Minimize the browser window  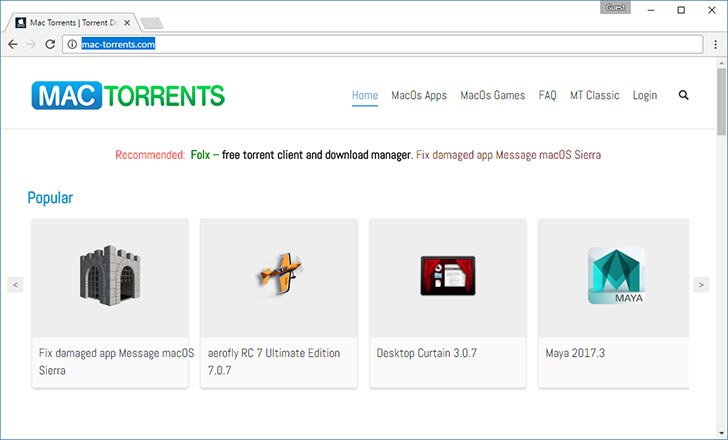click(651, 10)
